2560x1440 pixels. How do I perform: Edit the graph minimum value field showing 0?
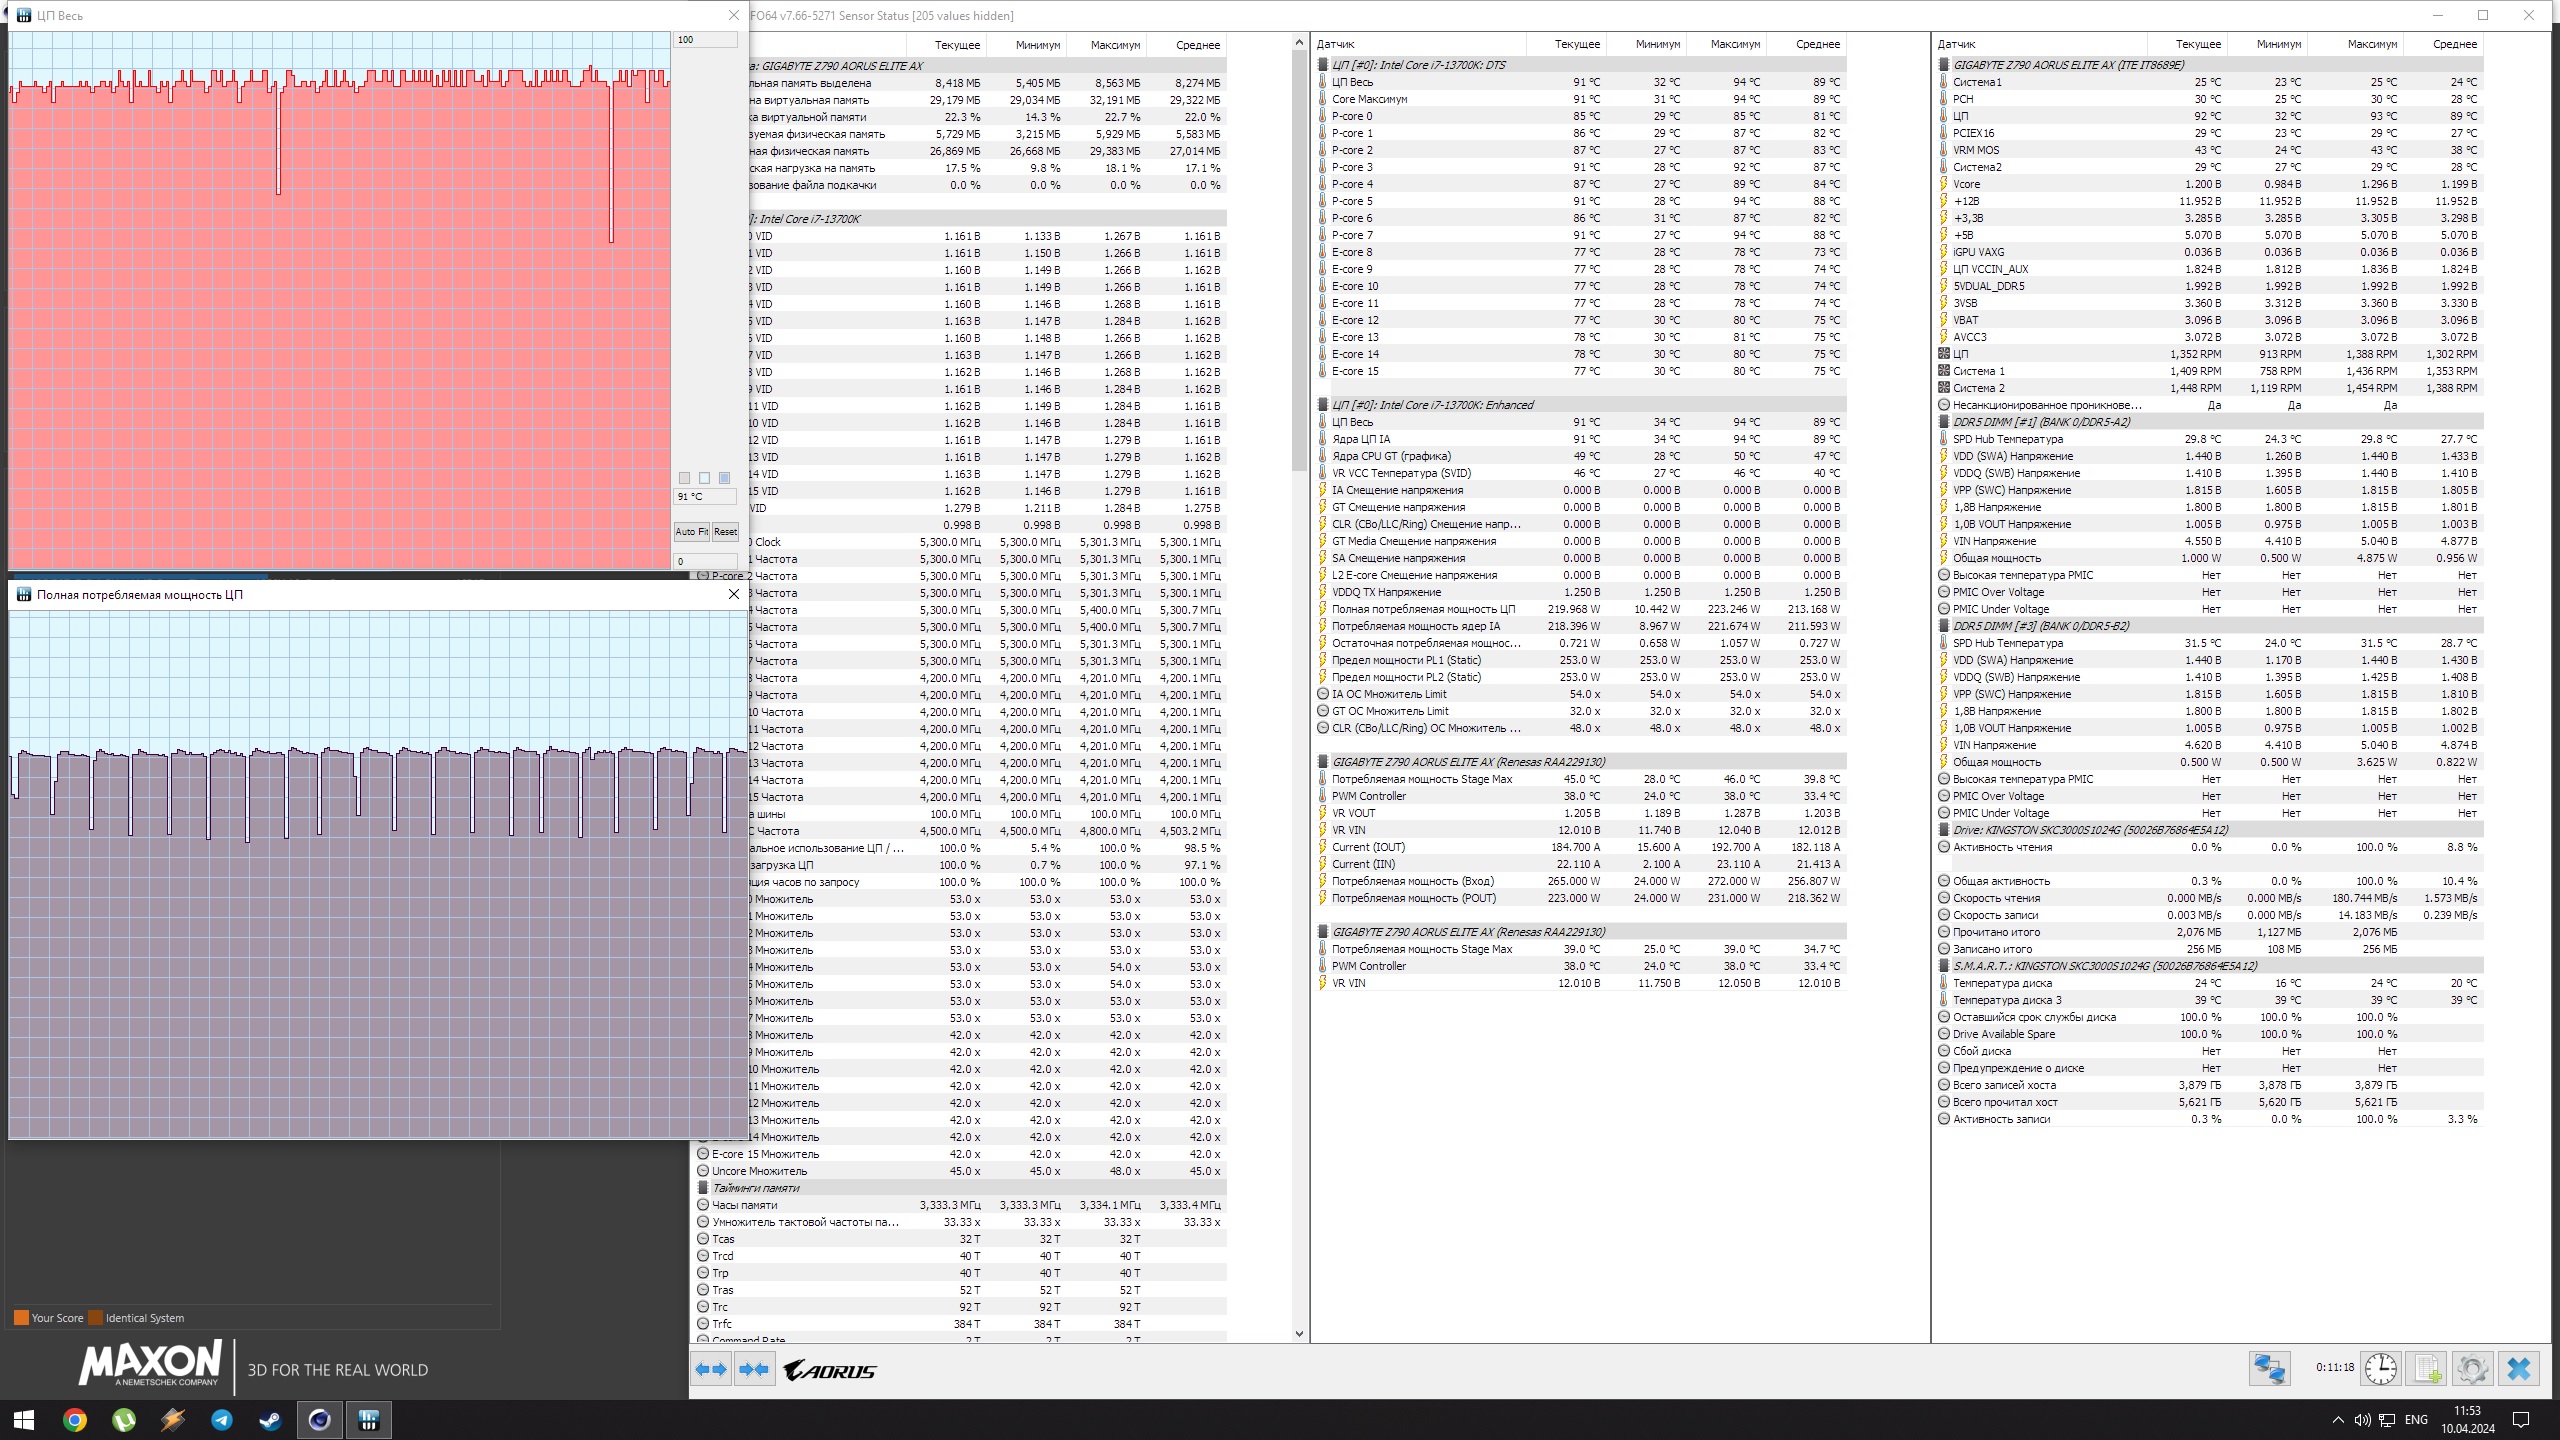(705, 561)
